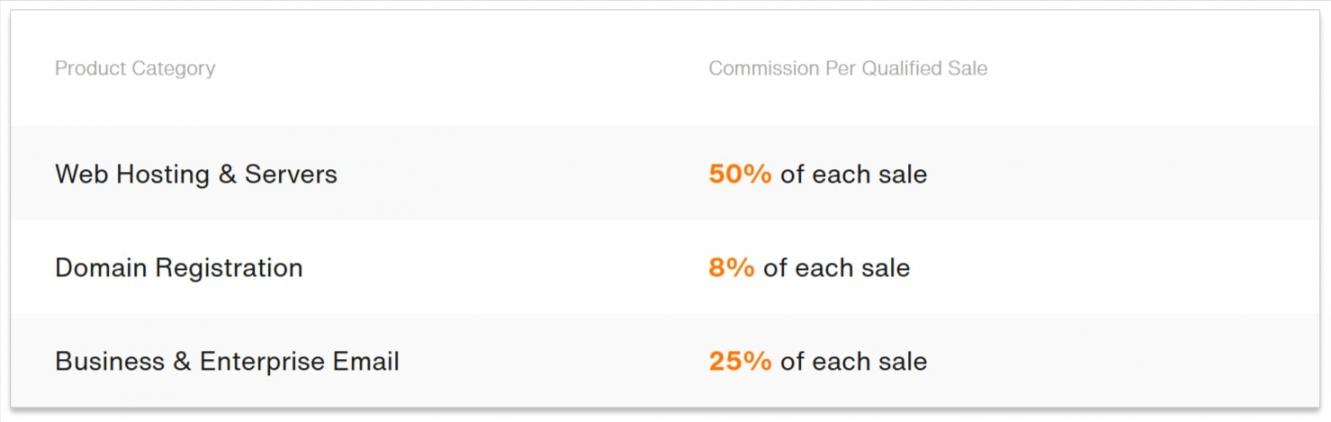Click the word "Category" in the header
The image size is (1331, 422).
(174, 69)
